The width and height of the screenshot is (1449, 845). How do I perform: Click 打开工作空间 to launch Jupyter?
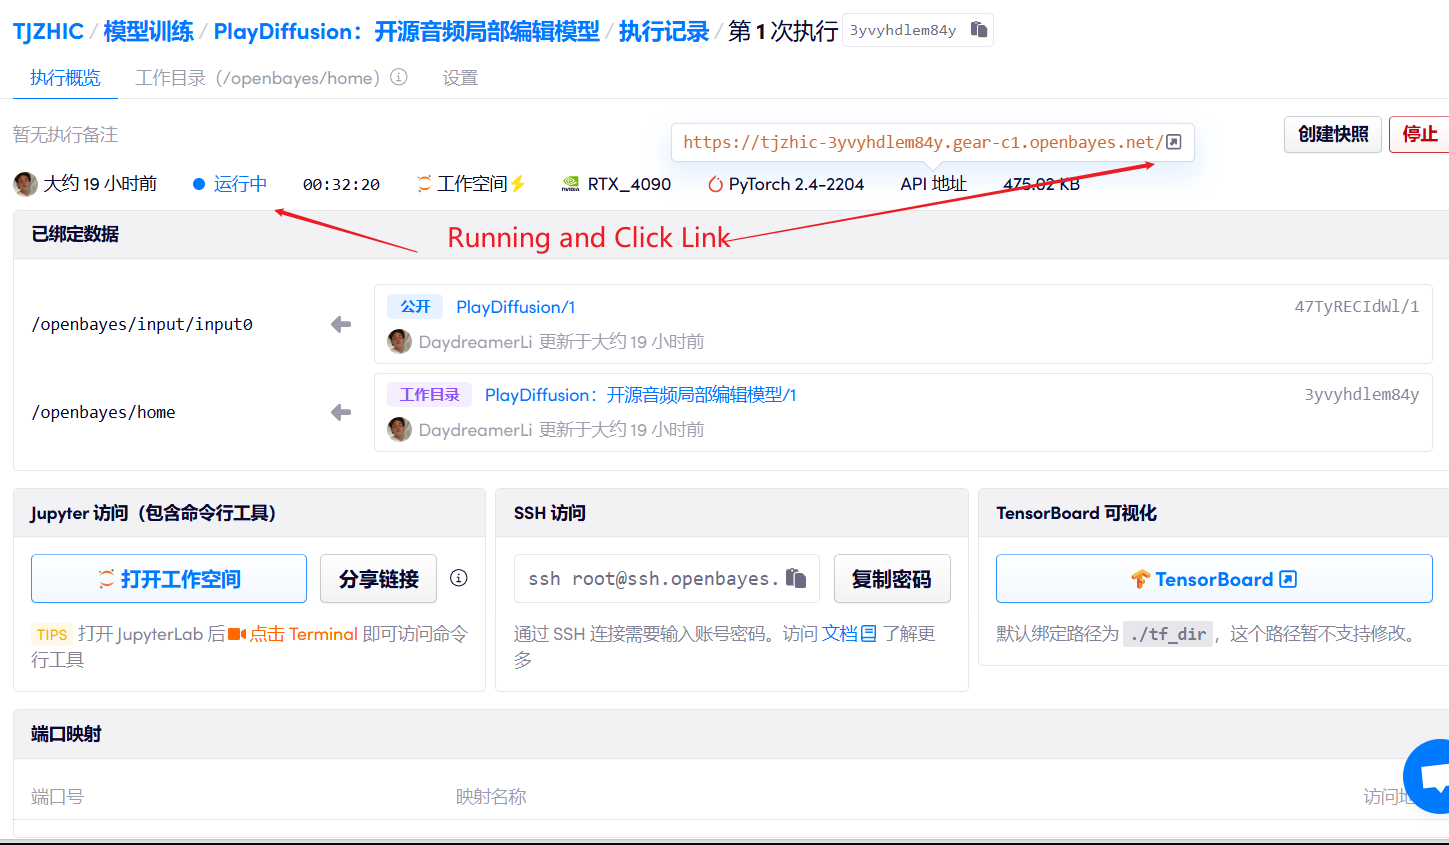coord(169,579)
